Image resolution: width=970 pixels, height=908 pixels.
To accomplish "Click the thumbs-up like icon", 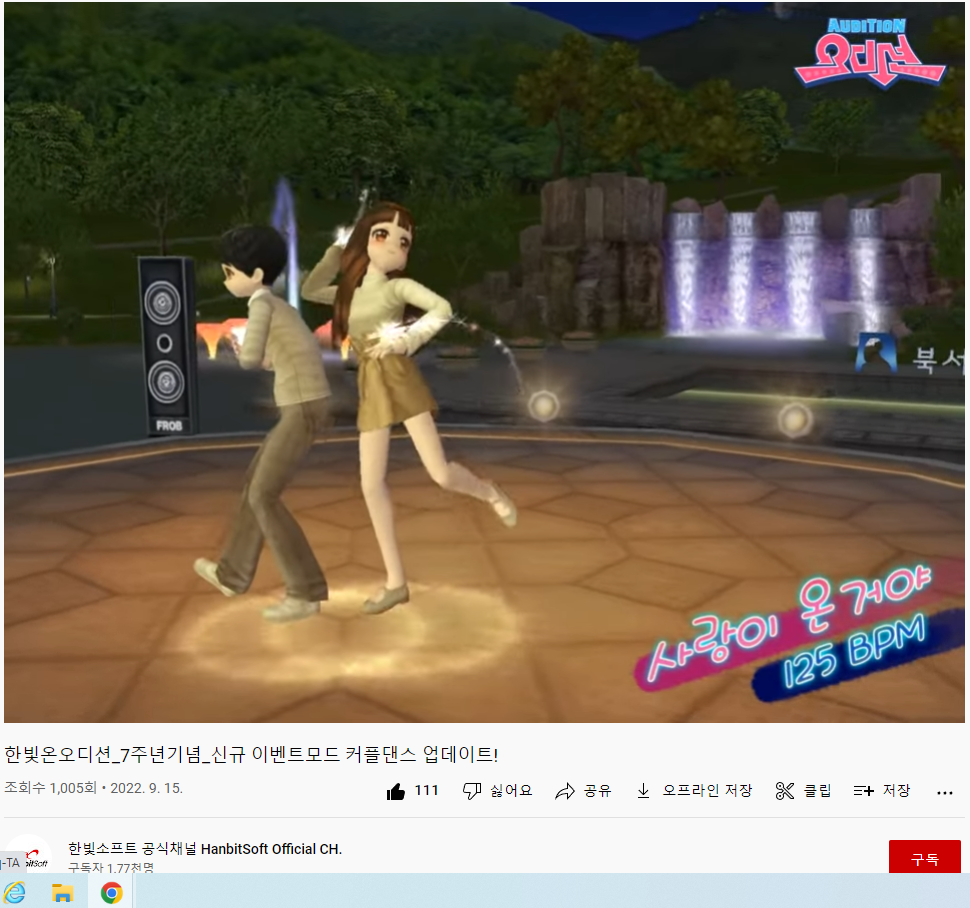I will 396,791.
